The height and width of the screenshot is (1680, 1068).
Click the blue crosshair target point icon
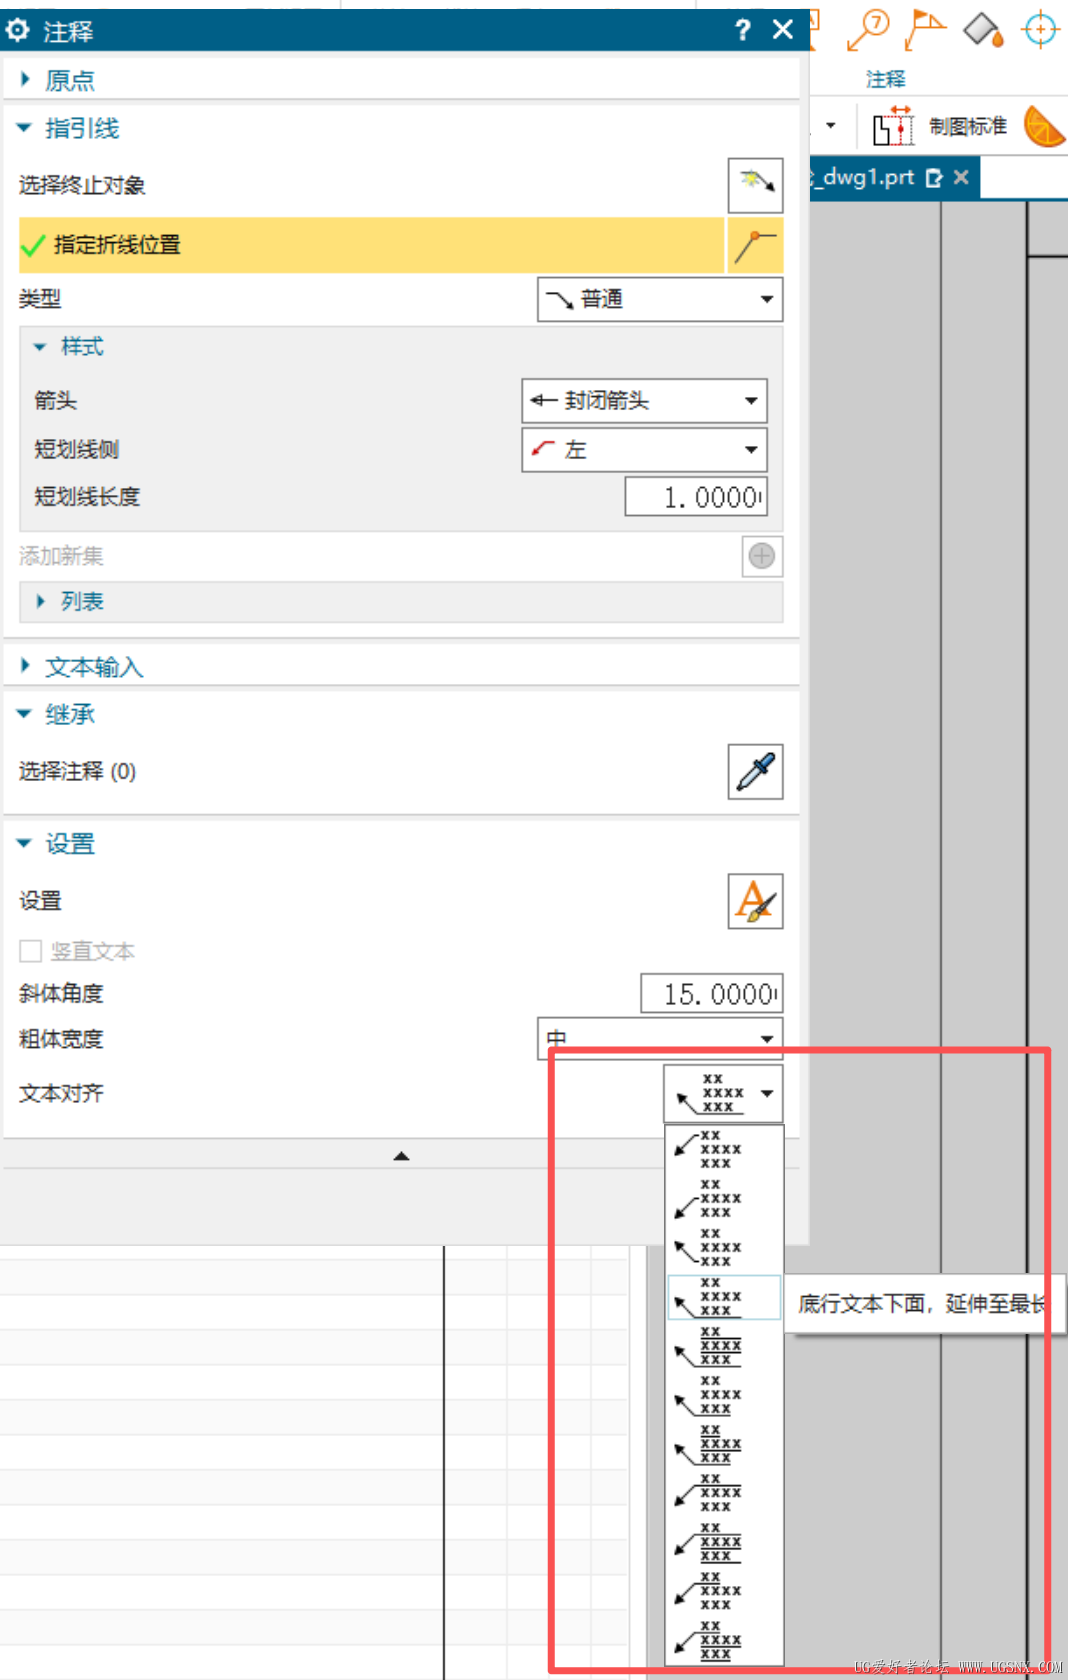click(1040, 29)
